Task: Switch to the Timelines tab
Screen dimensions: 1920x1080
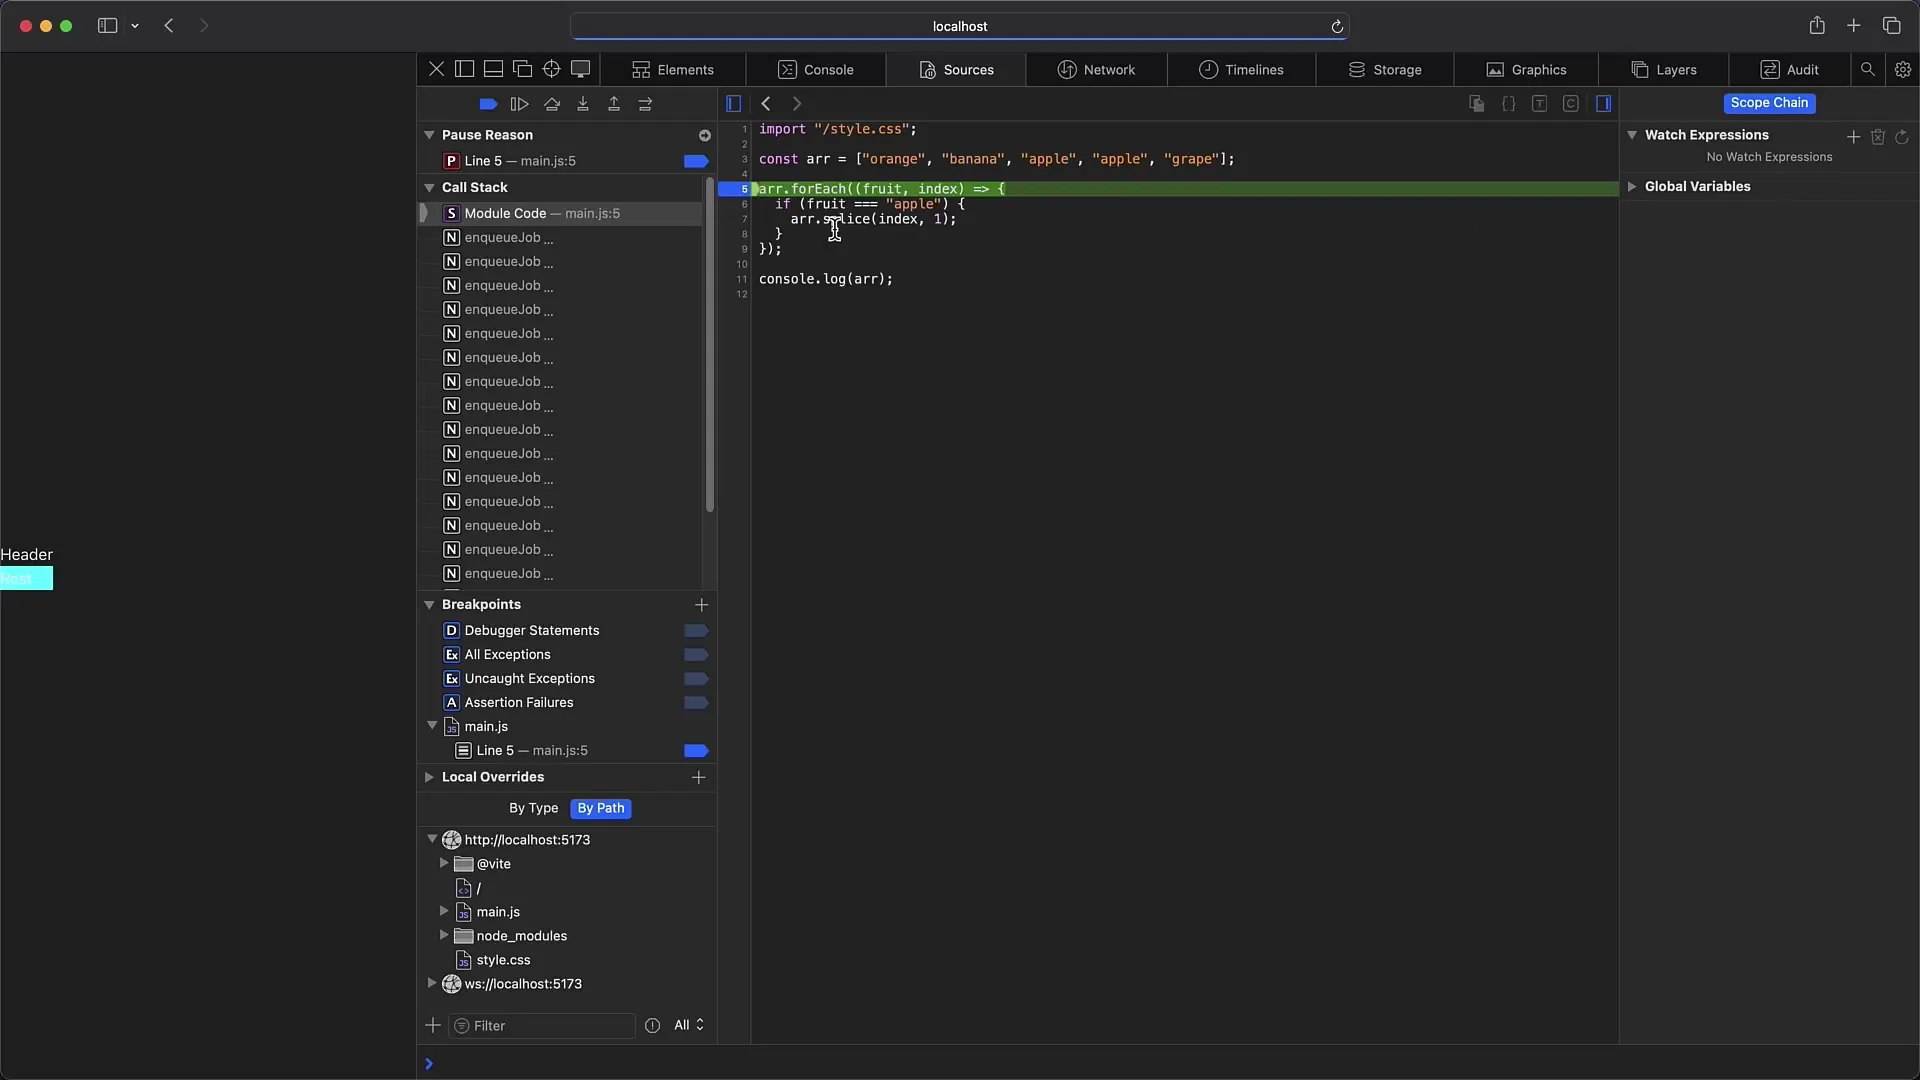Action: click(1241, 70)
